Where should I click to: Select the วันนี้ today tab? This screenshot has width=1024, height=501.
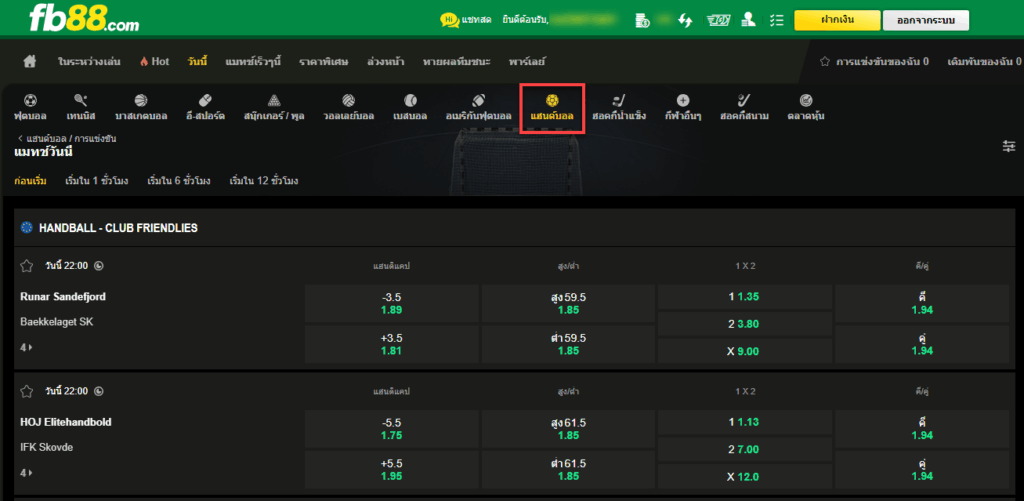(197, 61)
